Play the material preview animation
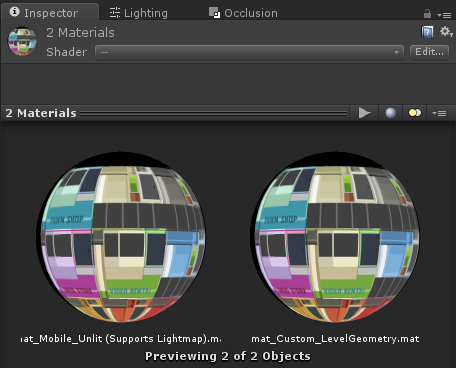 364,113
